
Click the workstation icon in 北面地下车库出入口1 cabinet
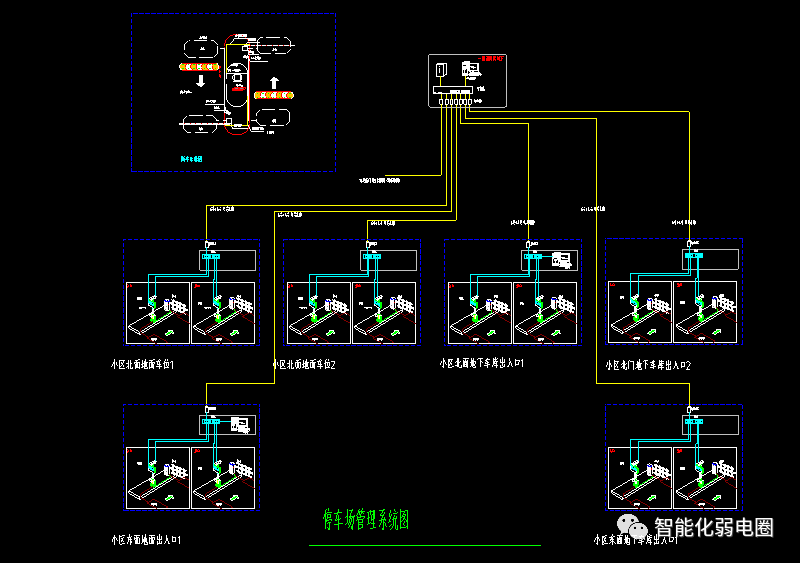click(x=562, y=260)
